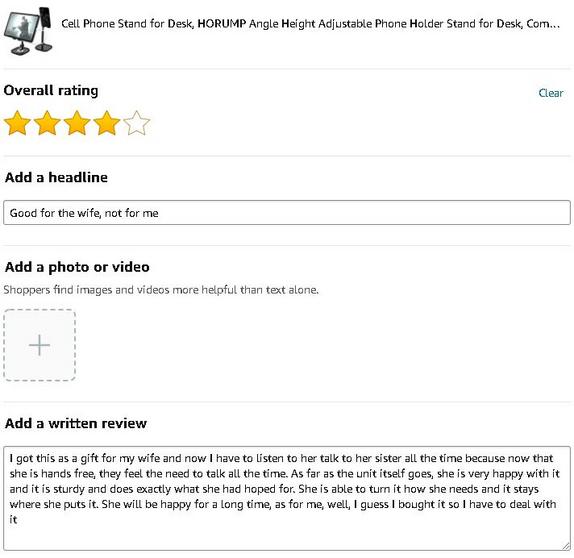Open the Cell Phone Stand product title
The width and height of the screenshot is (574, 558).
[310, 24]
